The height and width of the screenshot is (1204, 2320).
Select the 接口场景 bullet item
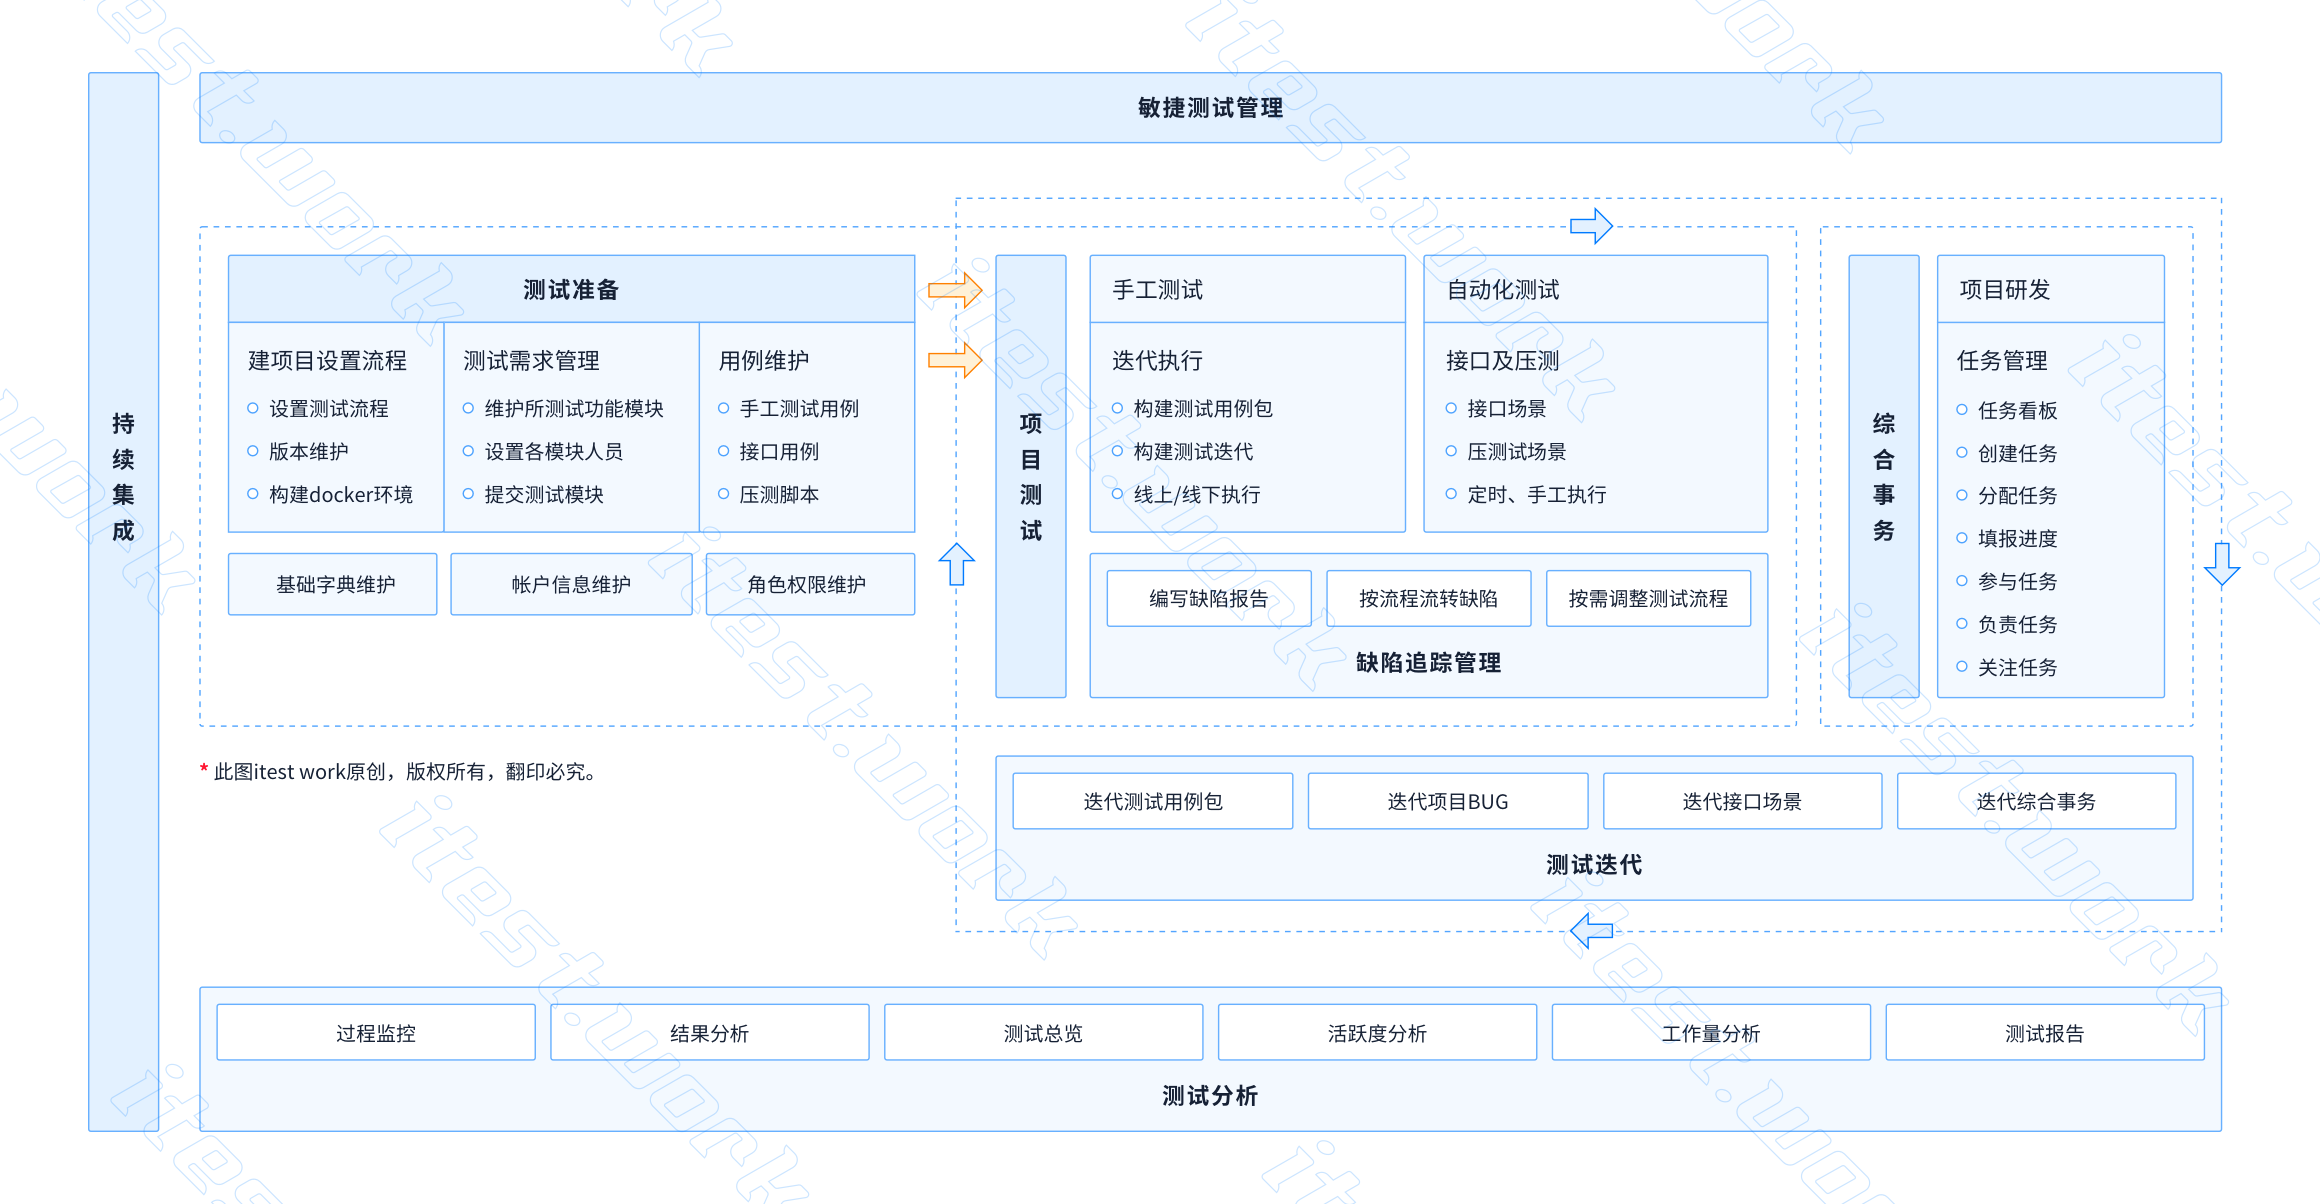[x=1505, y=408]
